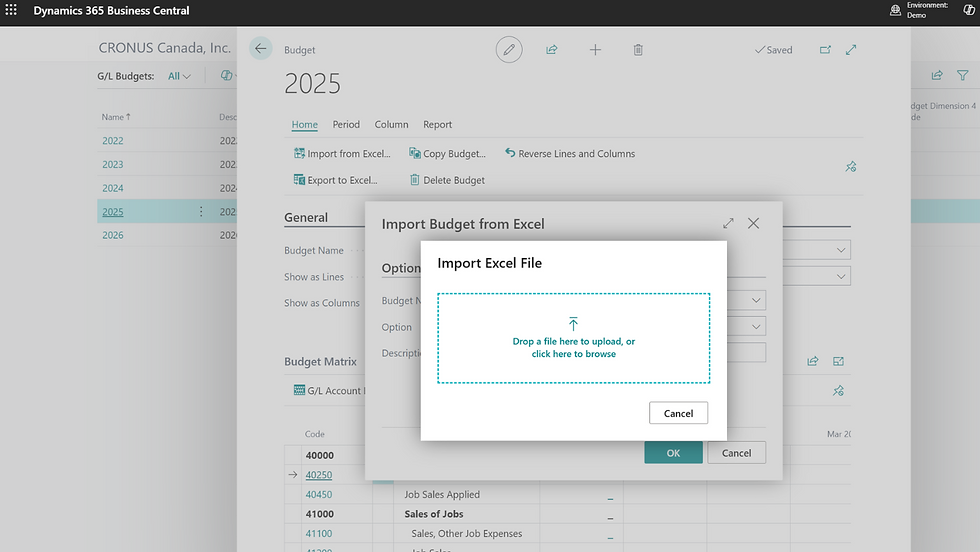Click the plus icon to create new budget

tap(595, 49)
